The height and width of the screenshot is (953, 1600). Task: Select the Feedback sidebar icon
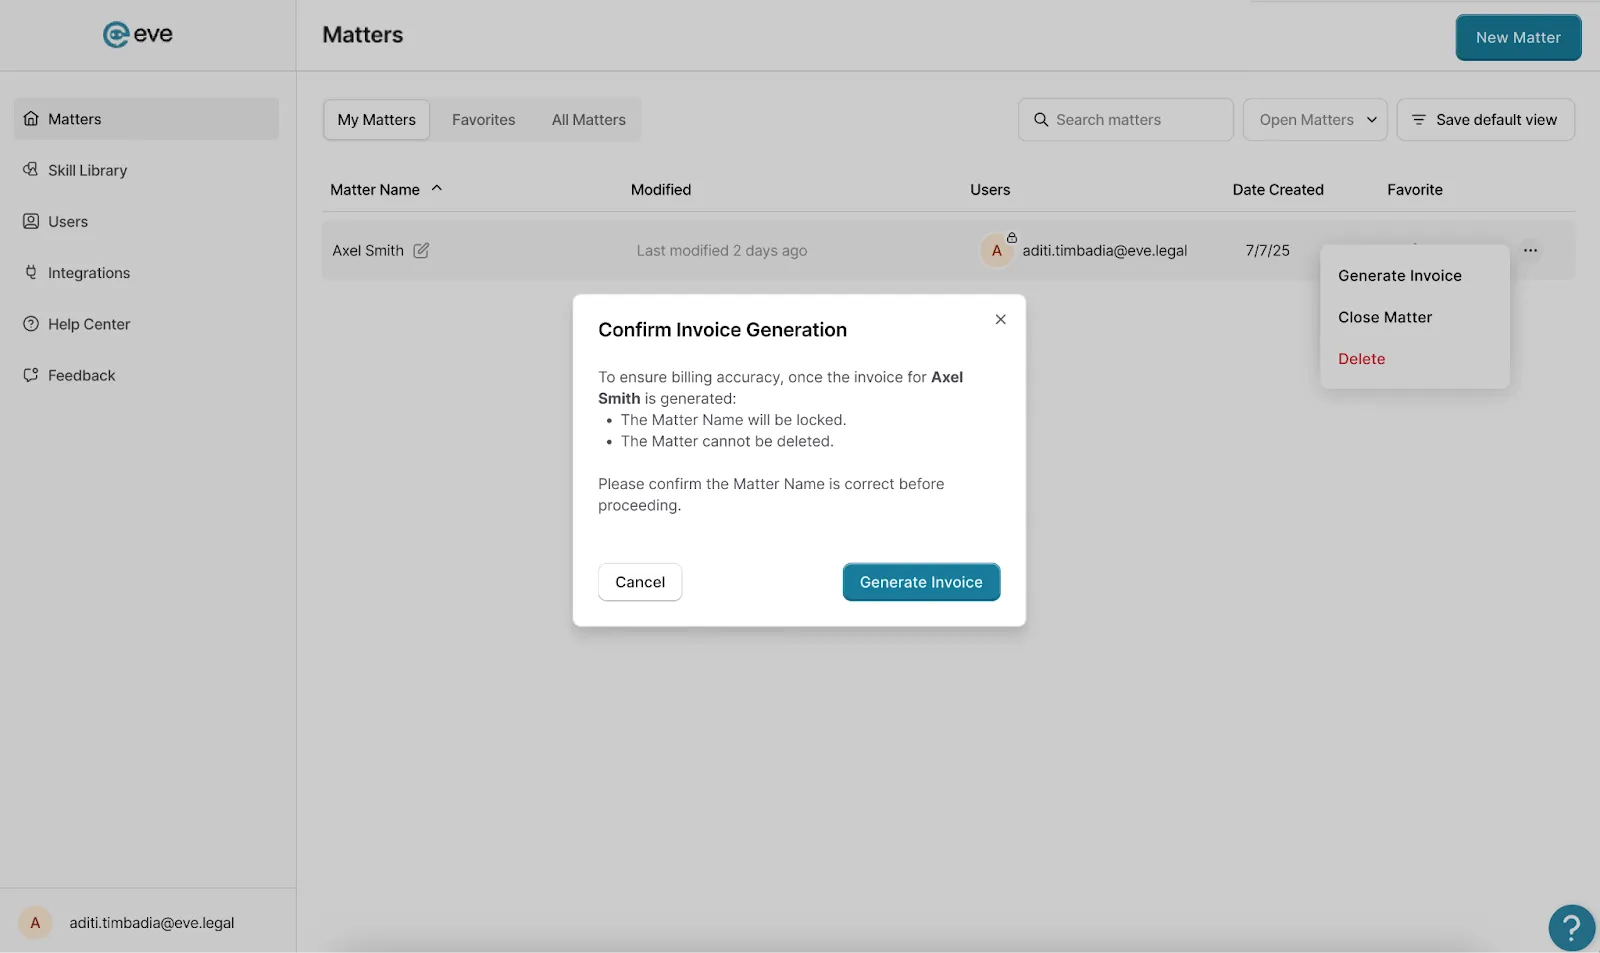click(x=31, y=375)
